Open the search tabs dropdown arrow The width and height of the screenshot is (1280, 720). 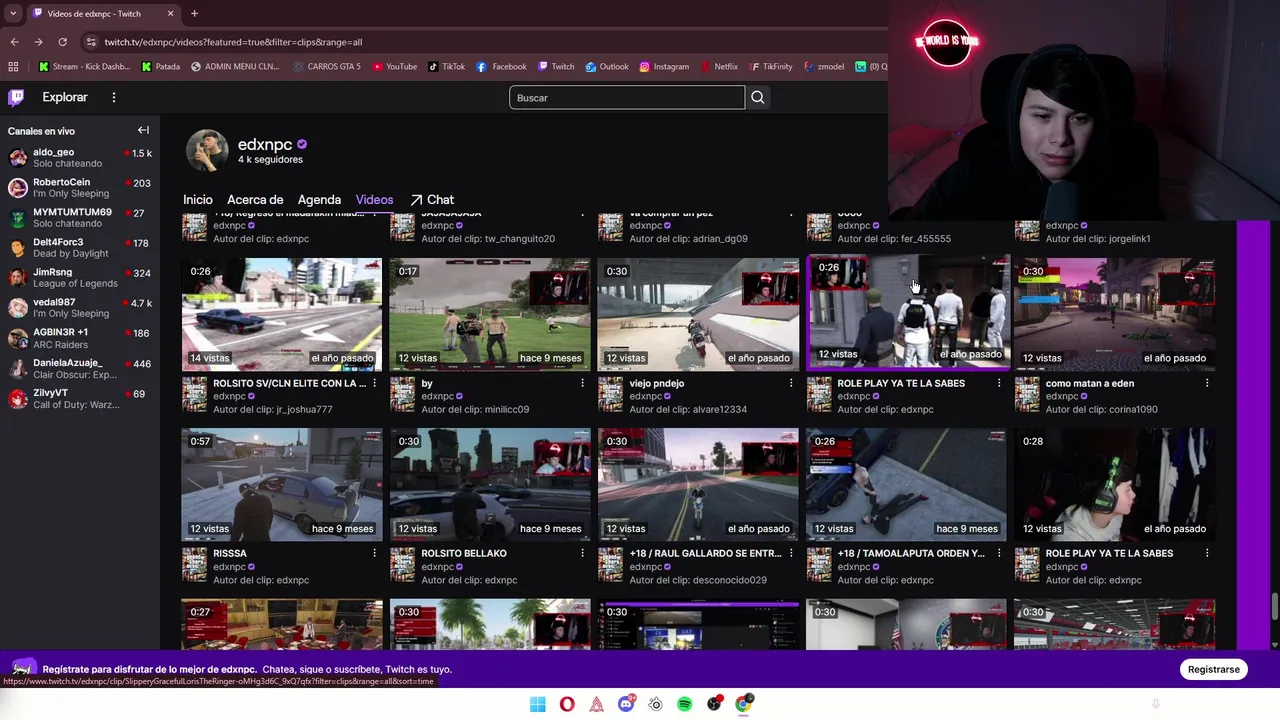(13, 13)
